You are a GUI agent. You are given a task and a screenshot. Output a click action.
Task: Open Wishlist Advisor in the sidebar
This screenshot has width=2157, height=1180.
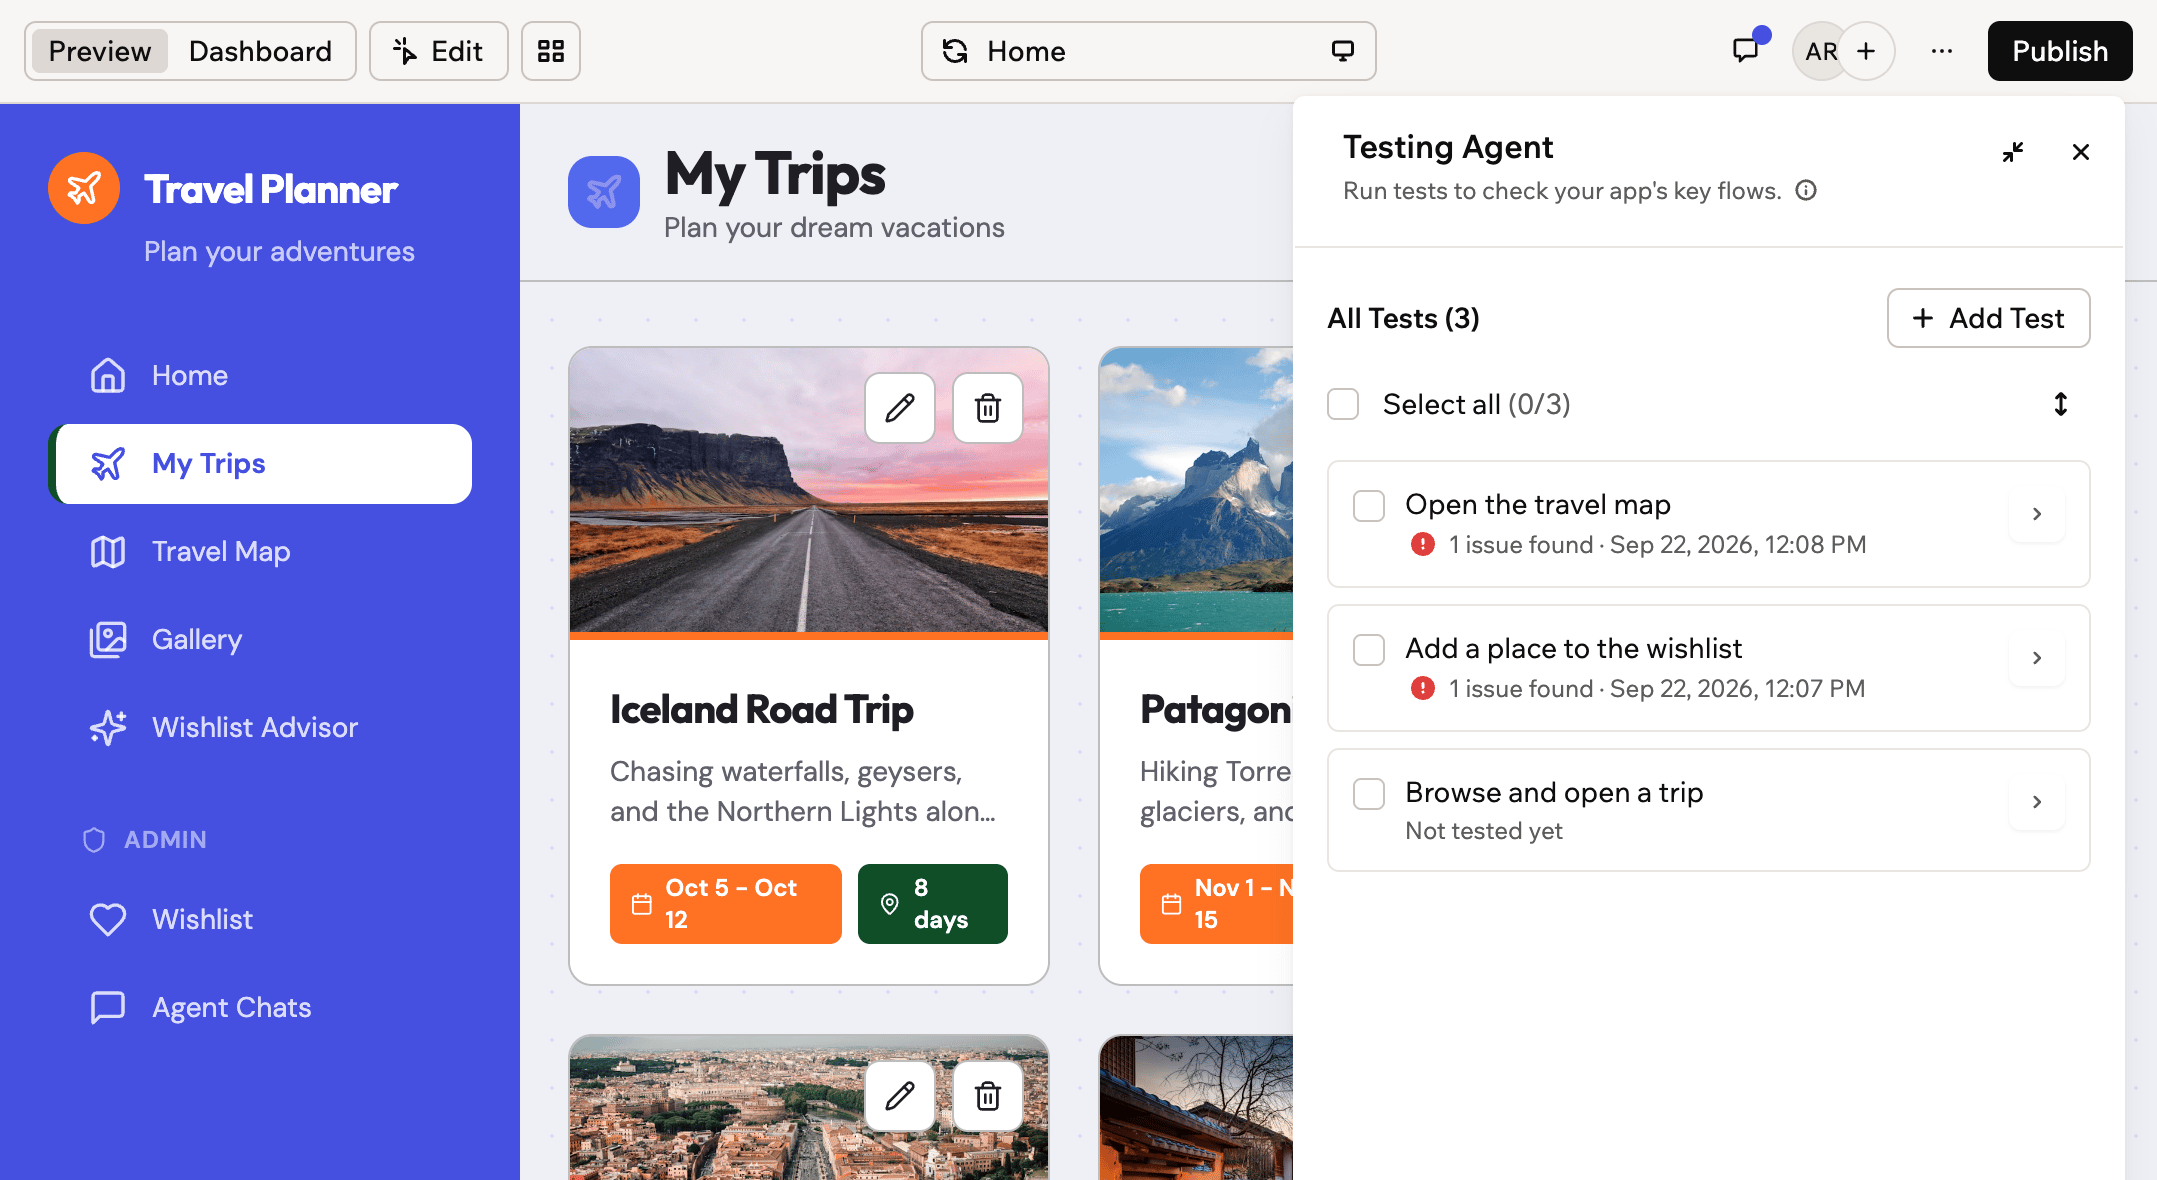(x=260, y=728)
